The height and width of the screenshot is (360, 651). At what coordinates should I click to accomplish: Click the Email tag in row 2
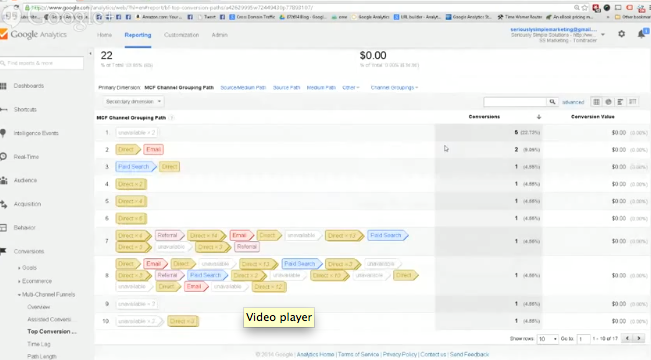(154, 149)
